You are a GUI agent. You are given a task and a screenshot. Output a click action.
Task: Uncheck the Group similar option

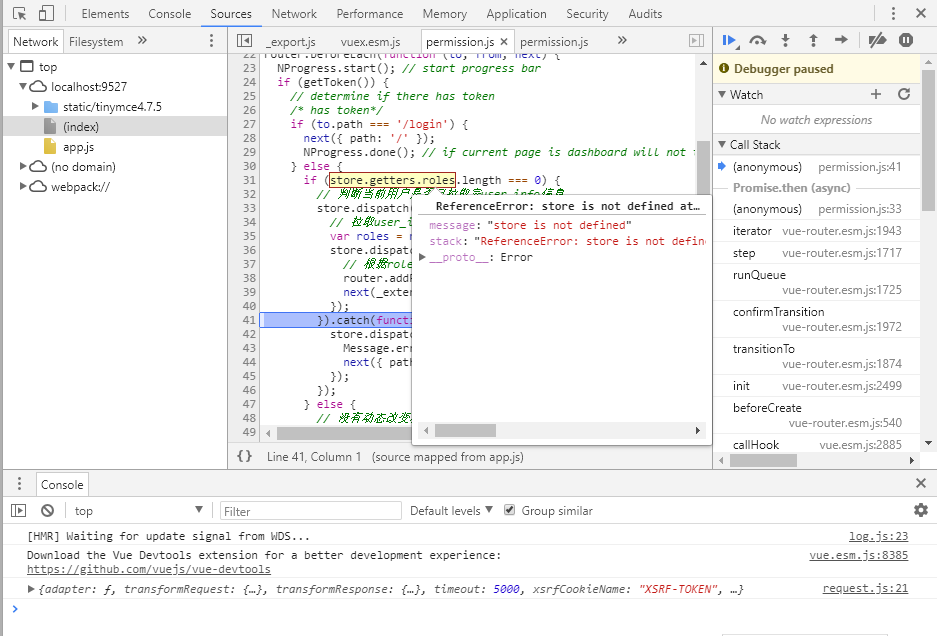click(510, 510)
